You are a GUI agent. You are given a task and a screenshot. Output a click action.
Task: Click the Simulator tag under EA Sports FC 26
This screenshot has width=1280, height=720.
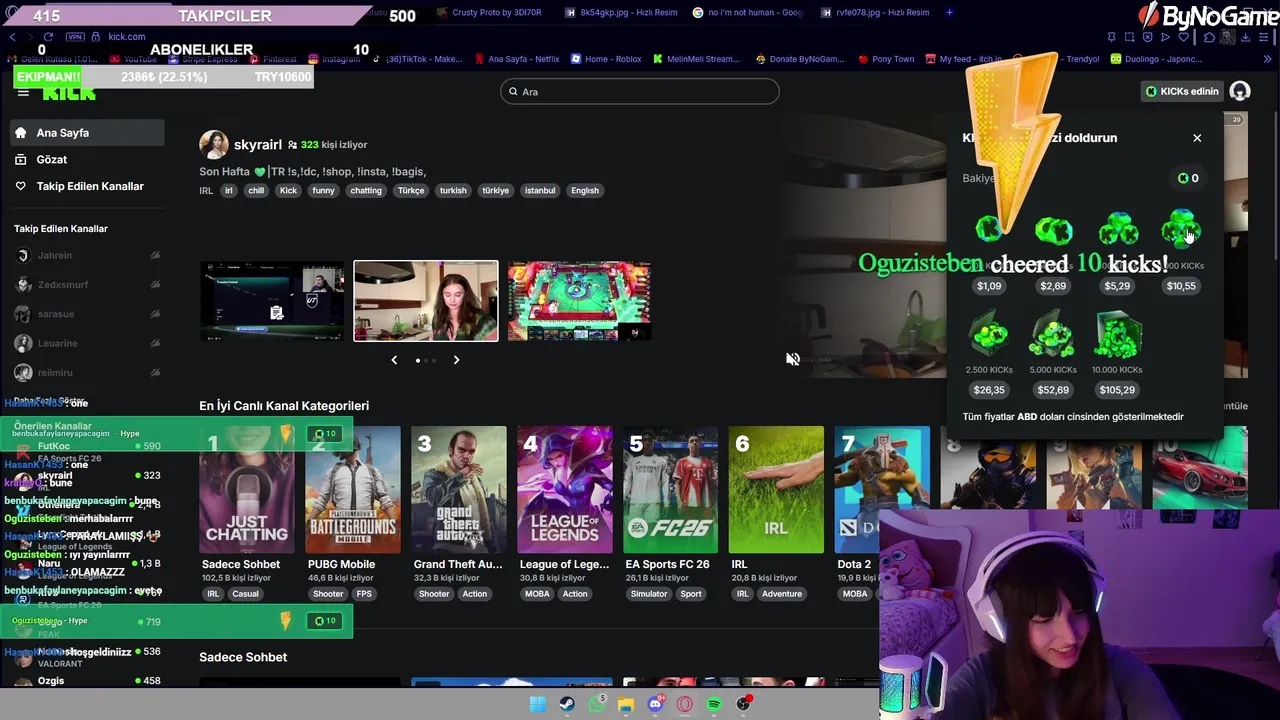coord(649,594)
